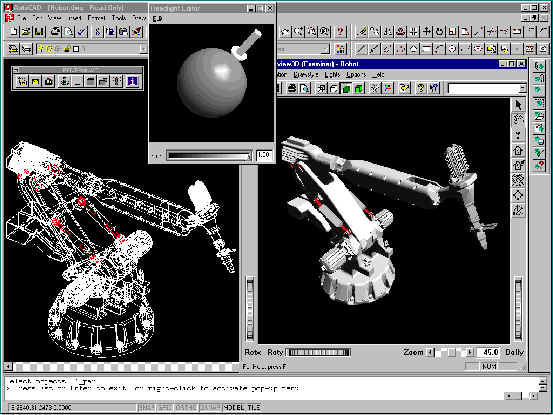Click the Paste from clipboard icon
Image resolution: width=553 pixels, height=415 pixels.
(x=124, y=32)
